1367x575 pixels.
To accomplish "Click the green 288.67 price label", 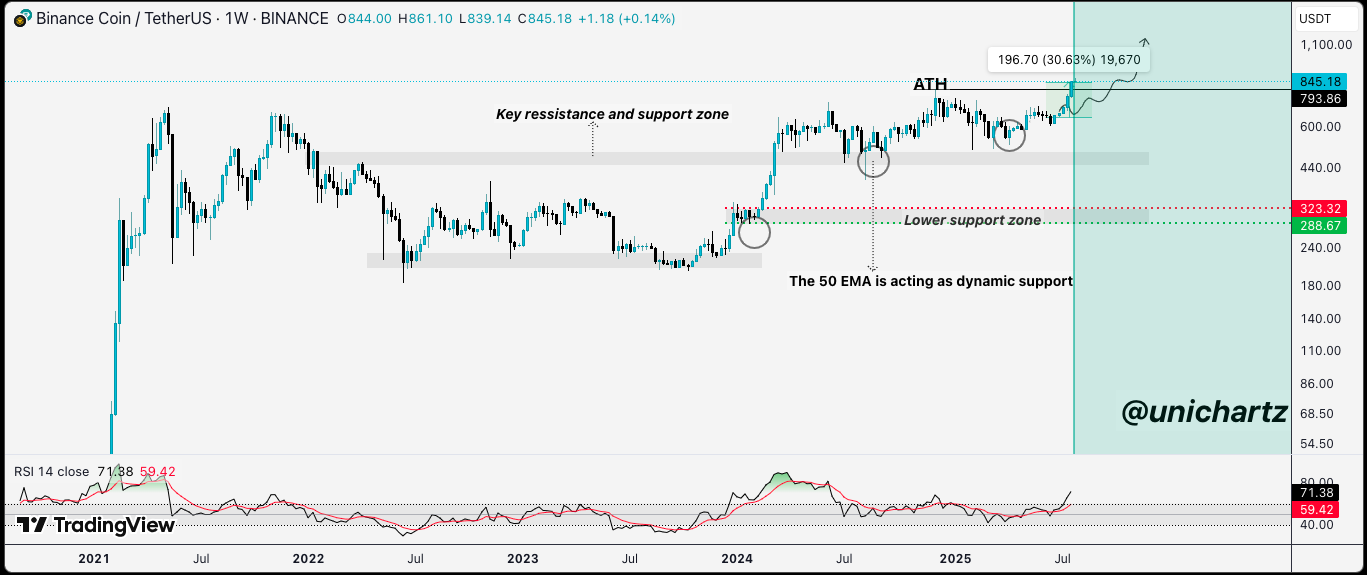I will point(1319,227).
